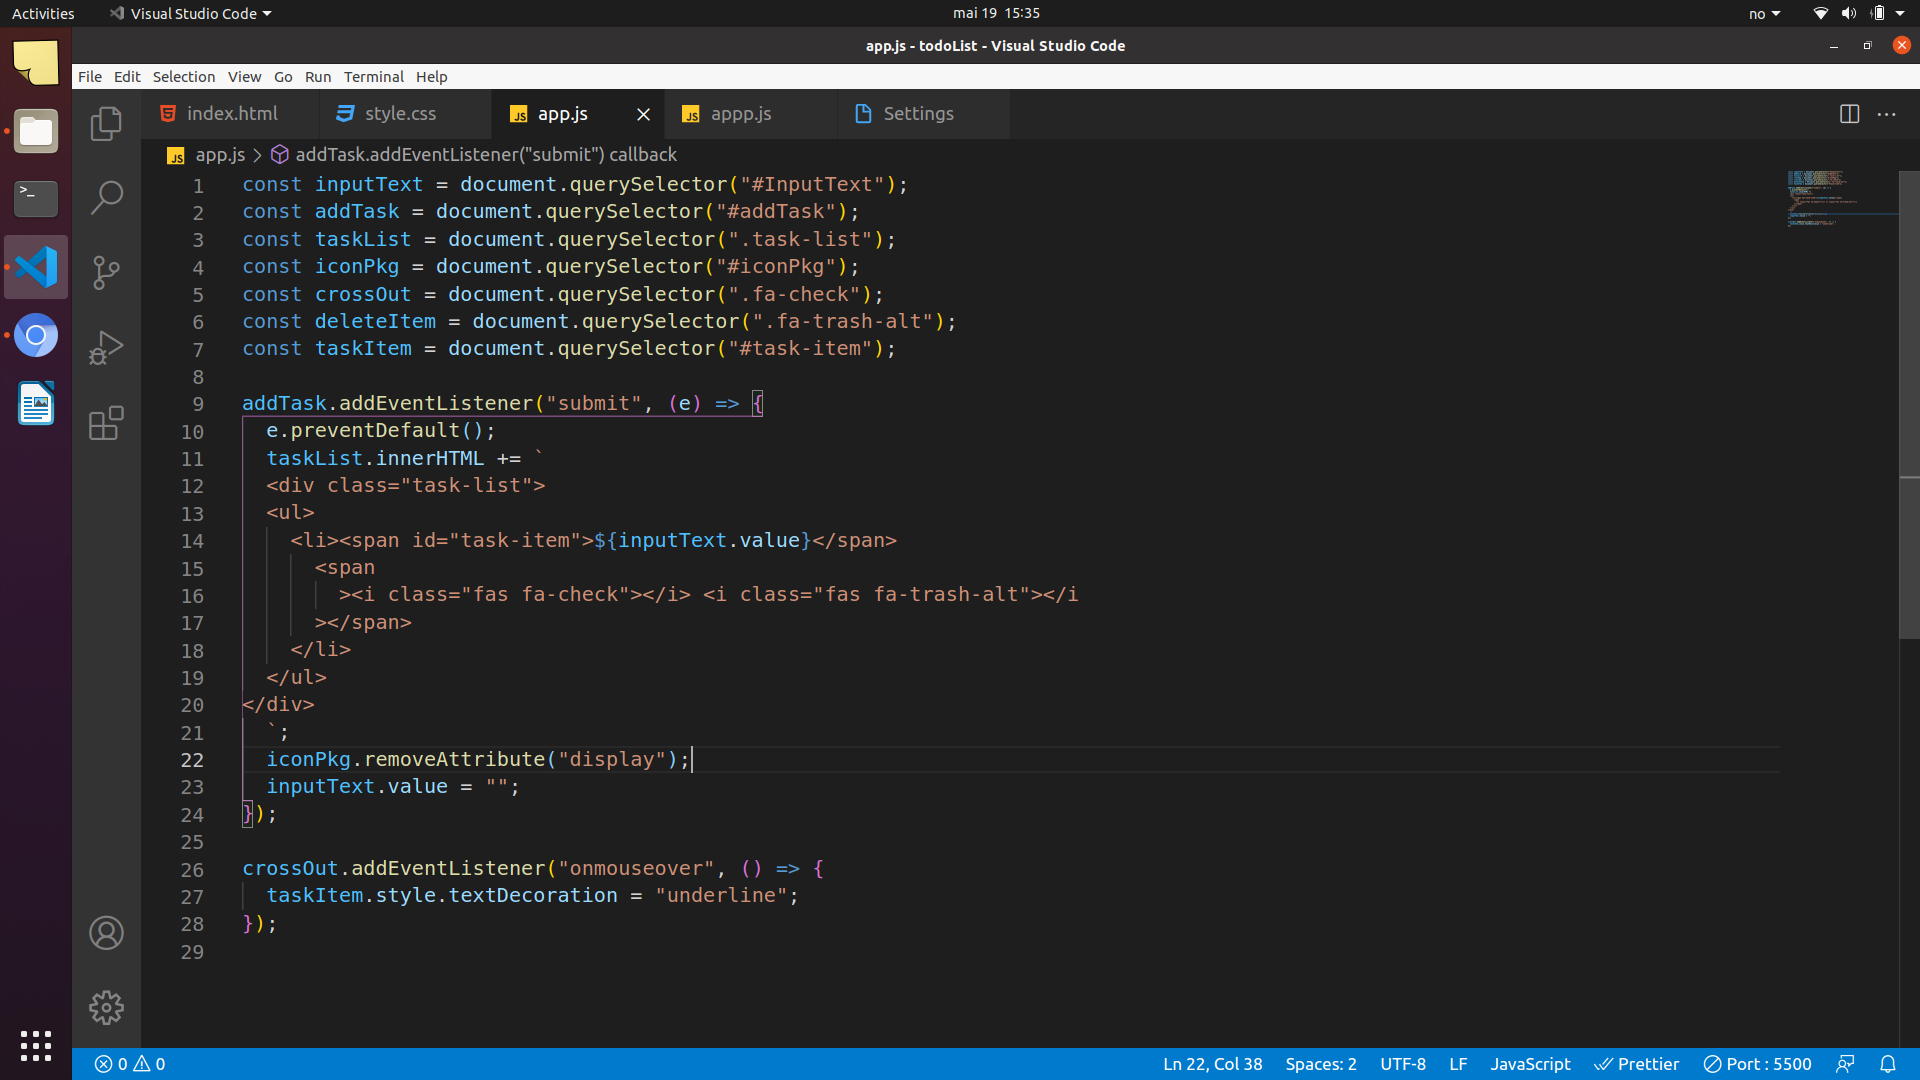Open the Run and Debug view
1920x1080 pixels.
point(106,348)
